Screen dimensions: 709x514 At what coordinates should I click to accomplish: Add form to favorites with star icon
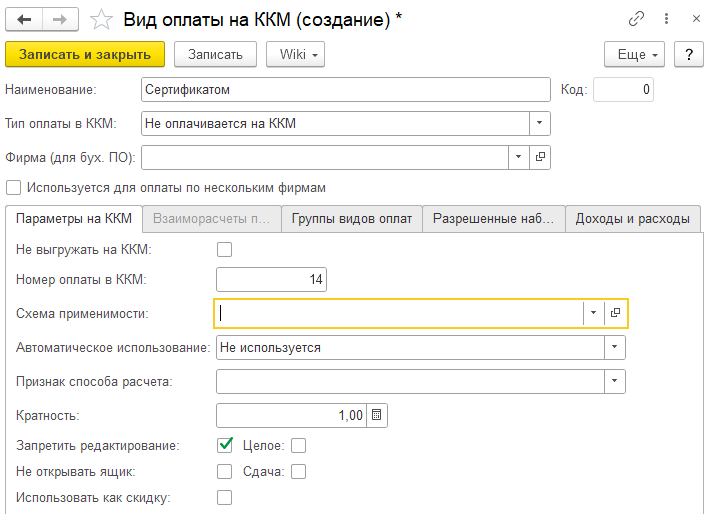click(x=101, y=18)
